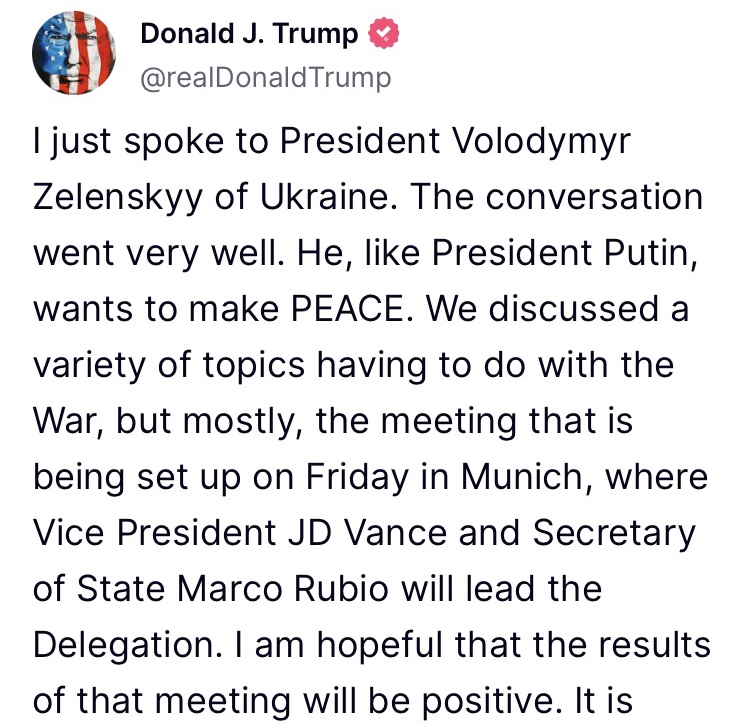Click the words Vice President in the post
Screen dimensions: 750x727
pyautogui.click(x=154, y=532)
